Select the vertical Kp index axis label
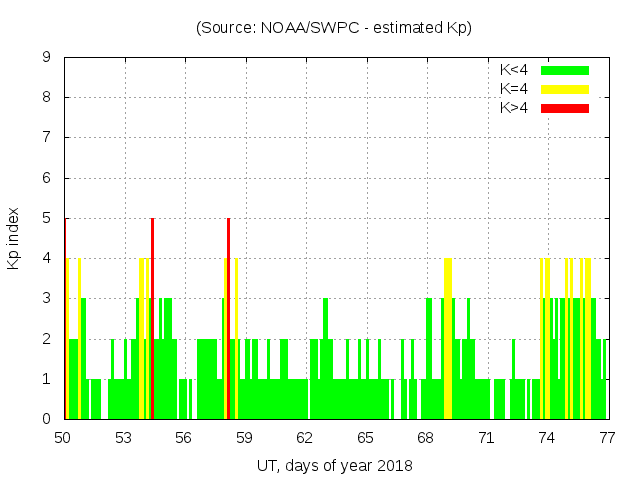This screenshot has width=640, height=480. pyautogui.click(x=14, y=239)
